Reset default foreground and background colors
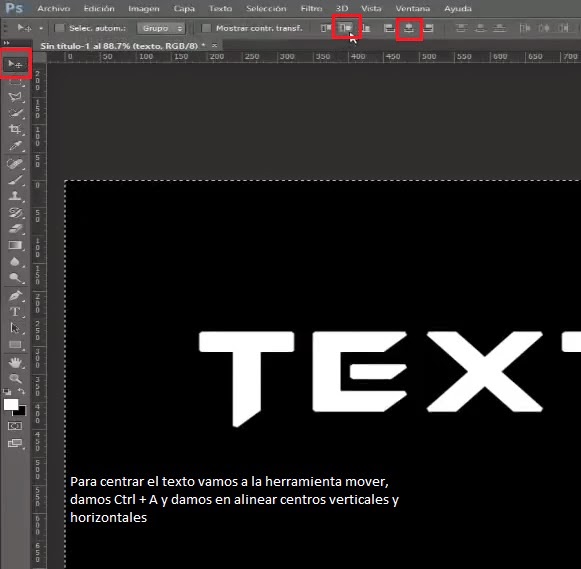Screen dimensions: 581x569 (7, 392)
